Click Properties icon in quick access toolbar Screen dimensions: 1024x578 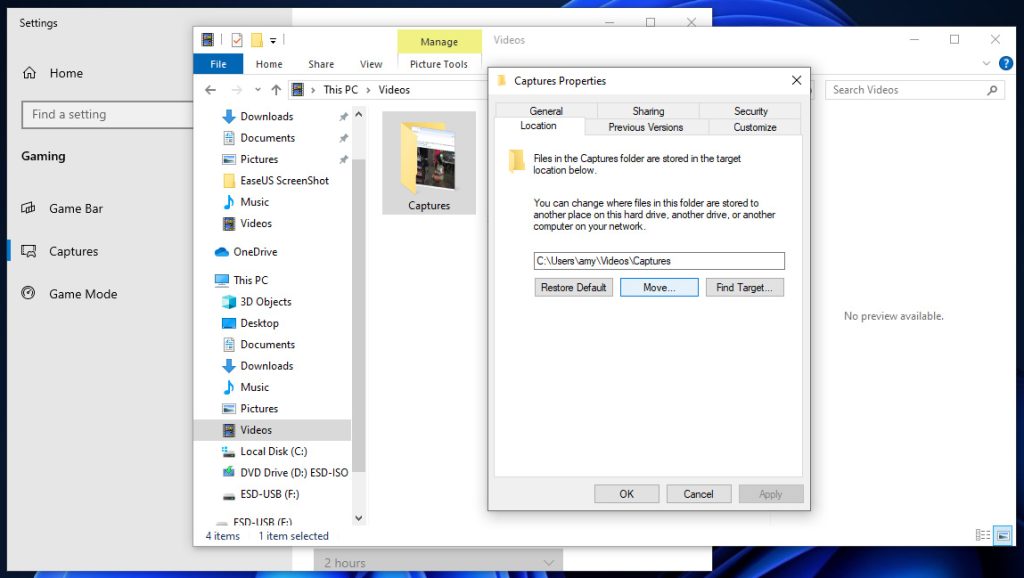tap(237, 40)
